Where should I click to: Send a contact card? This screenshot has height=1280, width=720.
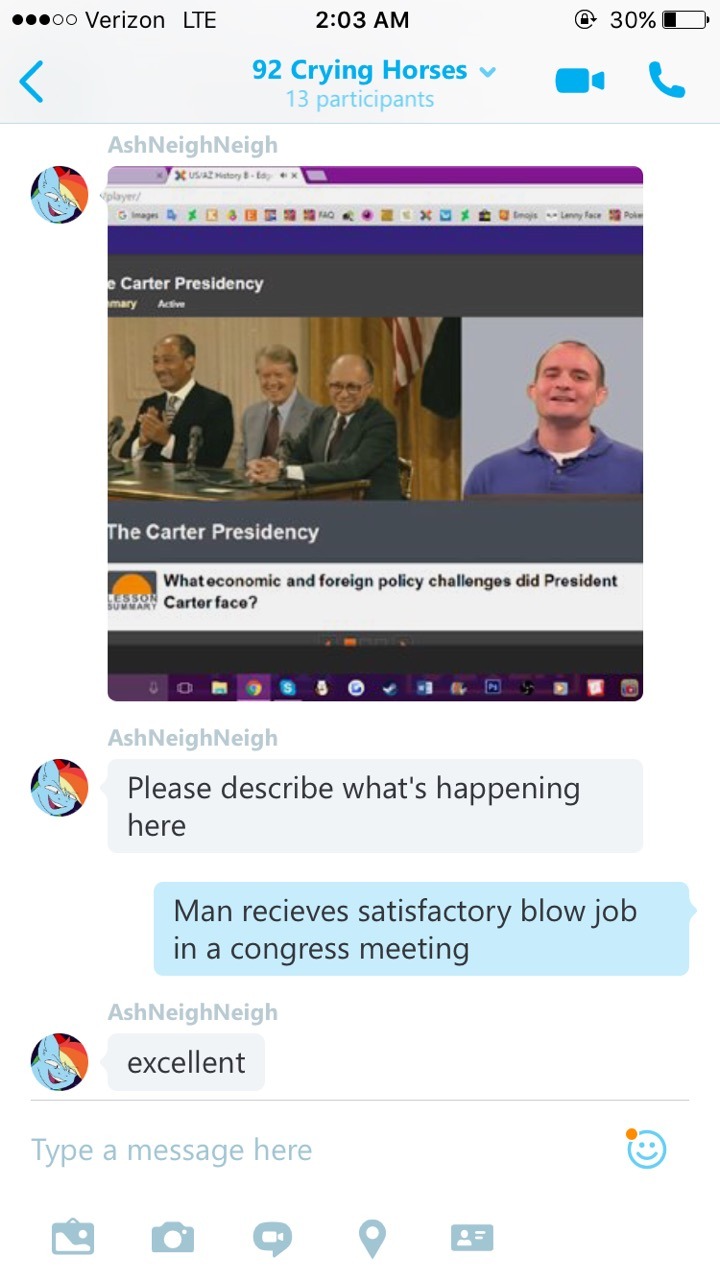point(472,1238)
